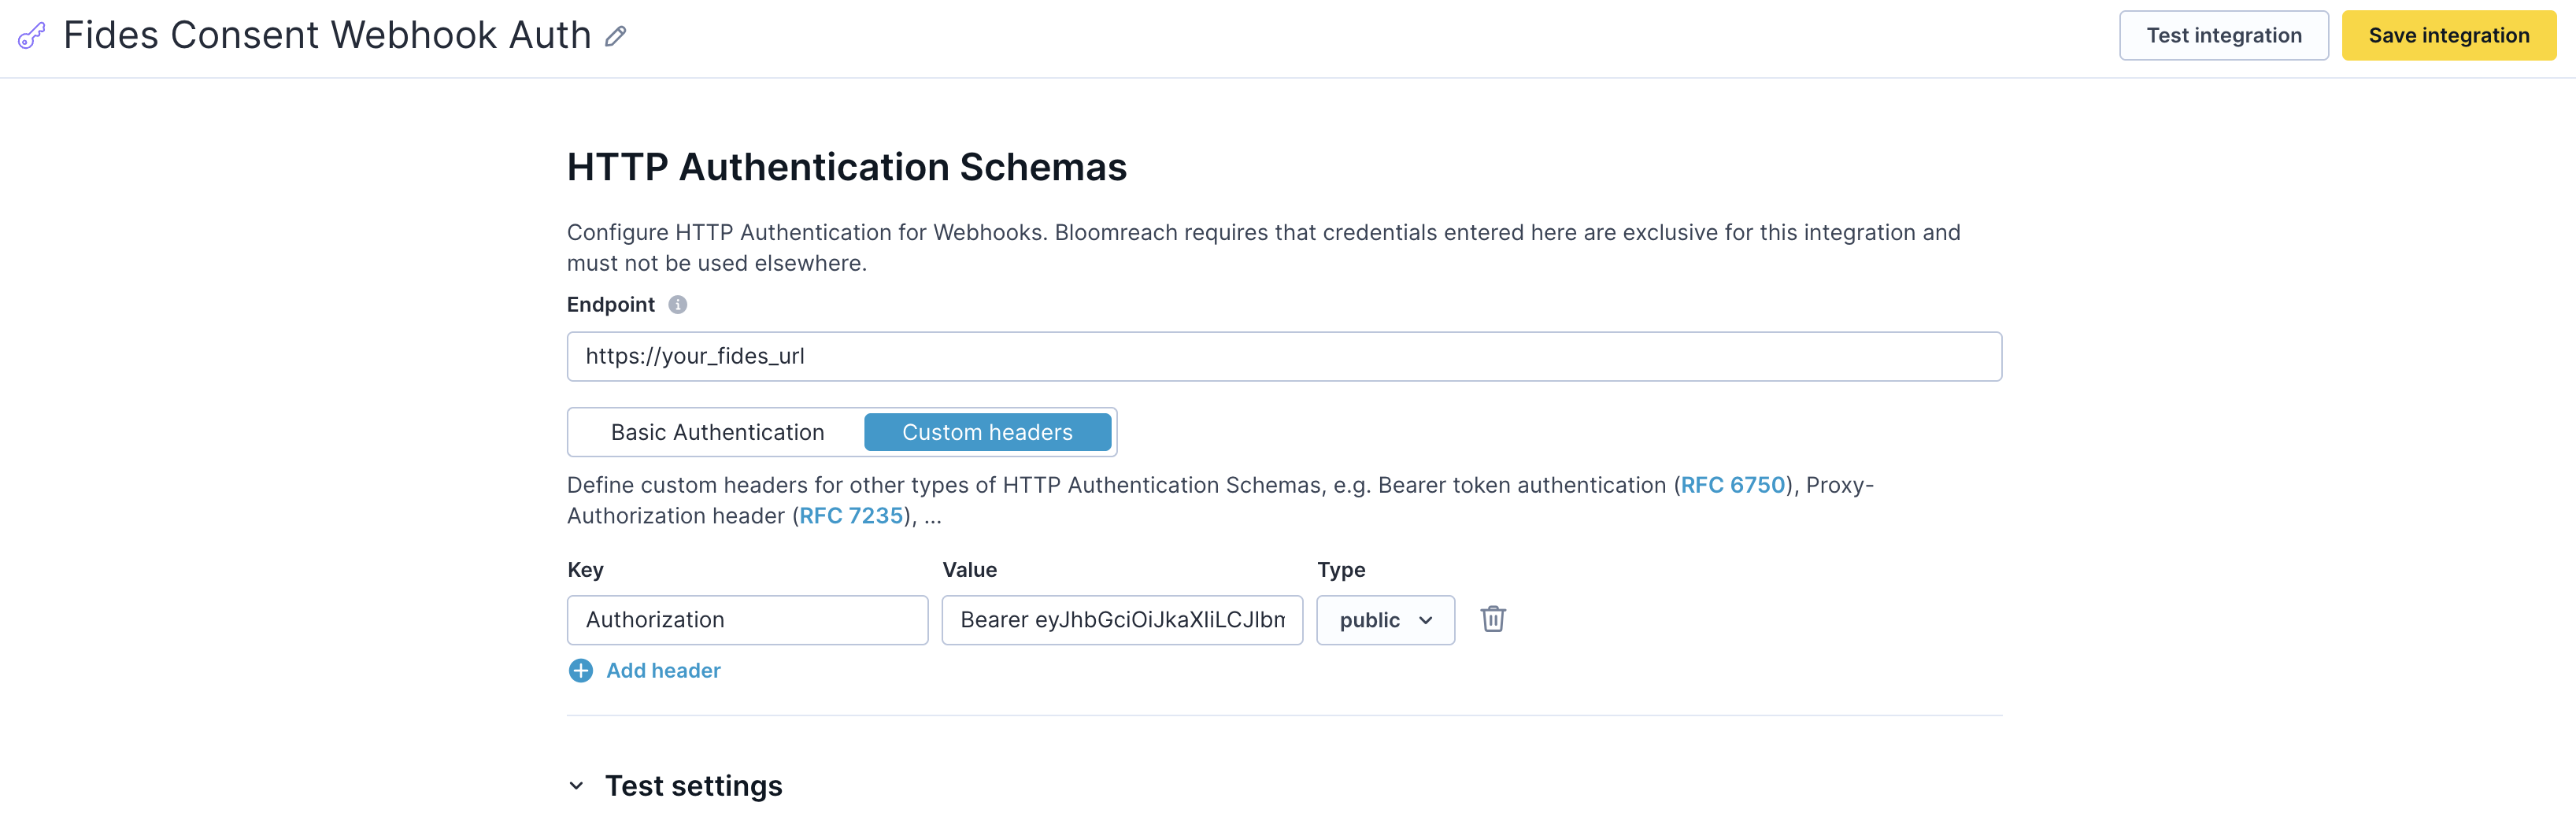Open the RFC 6750 link
The height and width of the screenshot is (828, 2576).
[x=1732, y=485]
